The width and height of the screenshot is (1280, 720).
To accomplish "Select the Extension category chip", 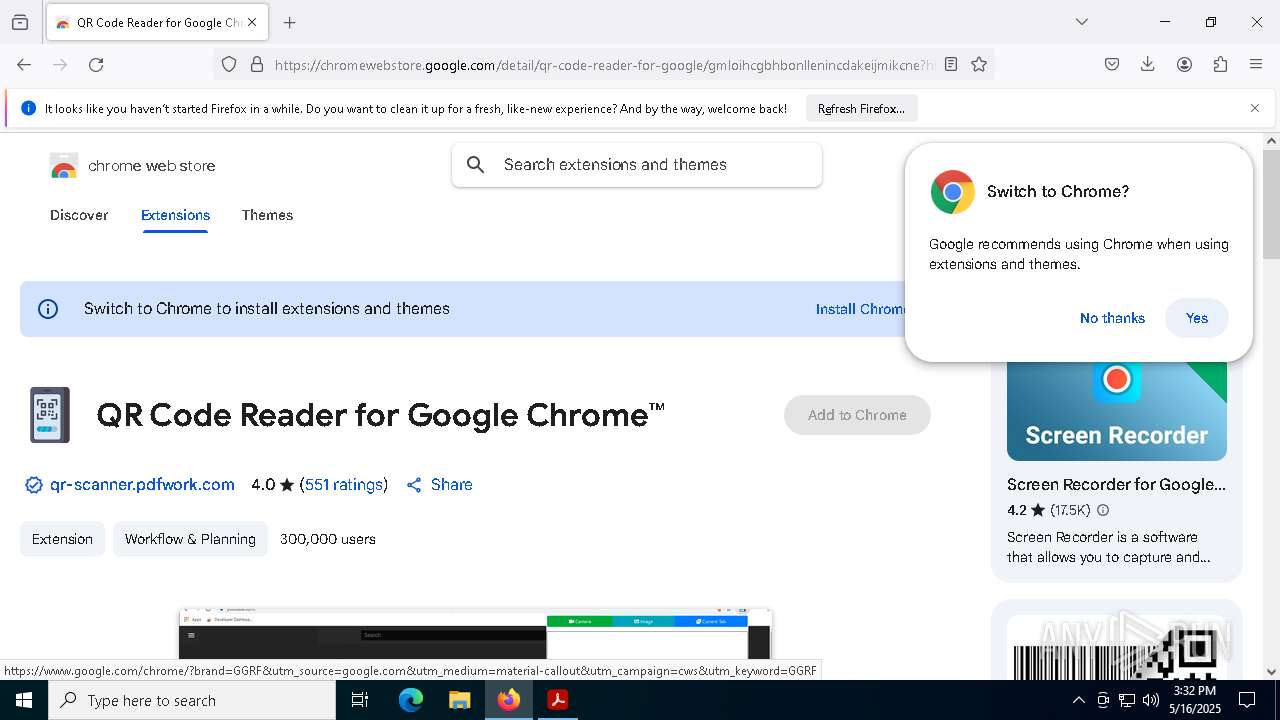I will pyautogui.click(x=62, y=539).
